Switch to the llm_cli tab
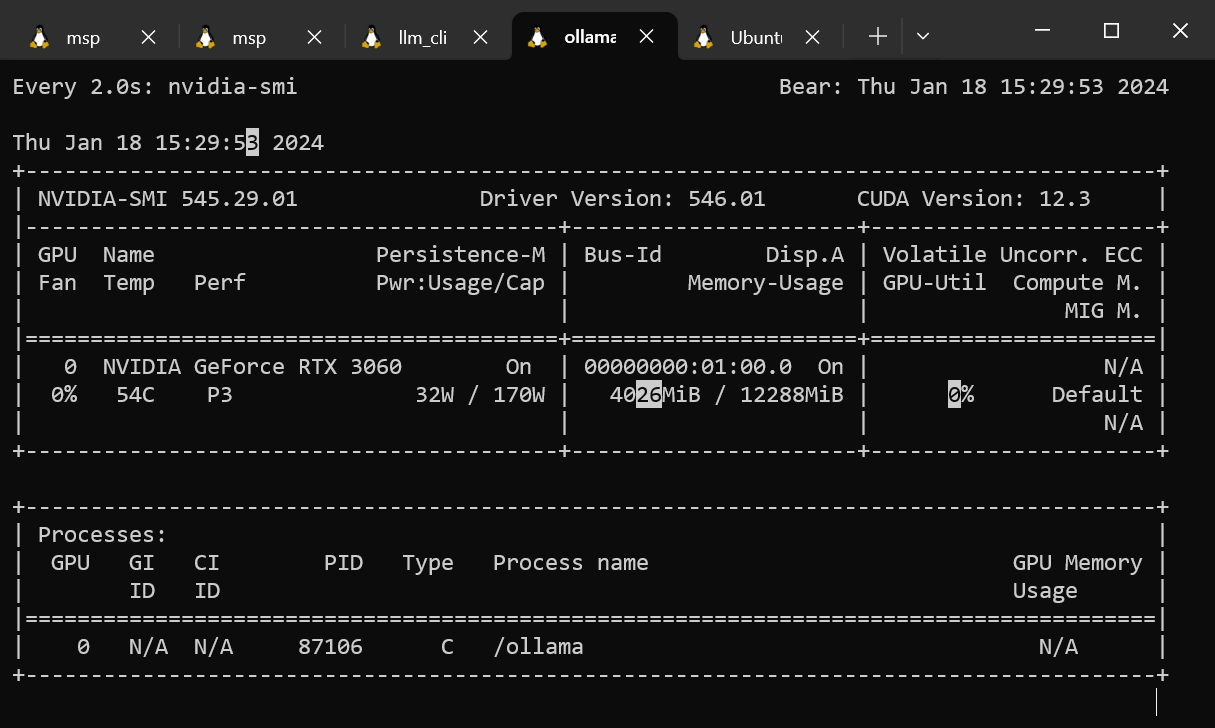The height and width of the screenshot is (728, 1215). click(422, 38)
